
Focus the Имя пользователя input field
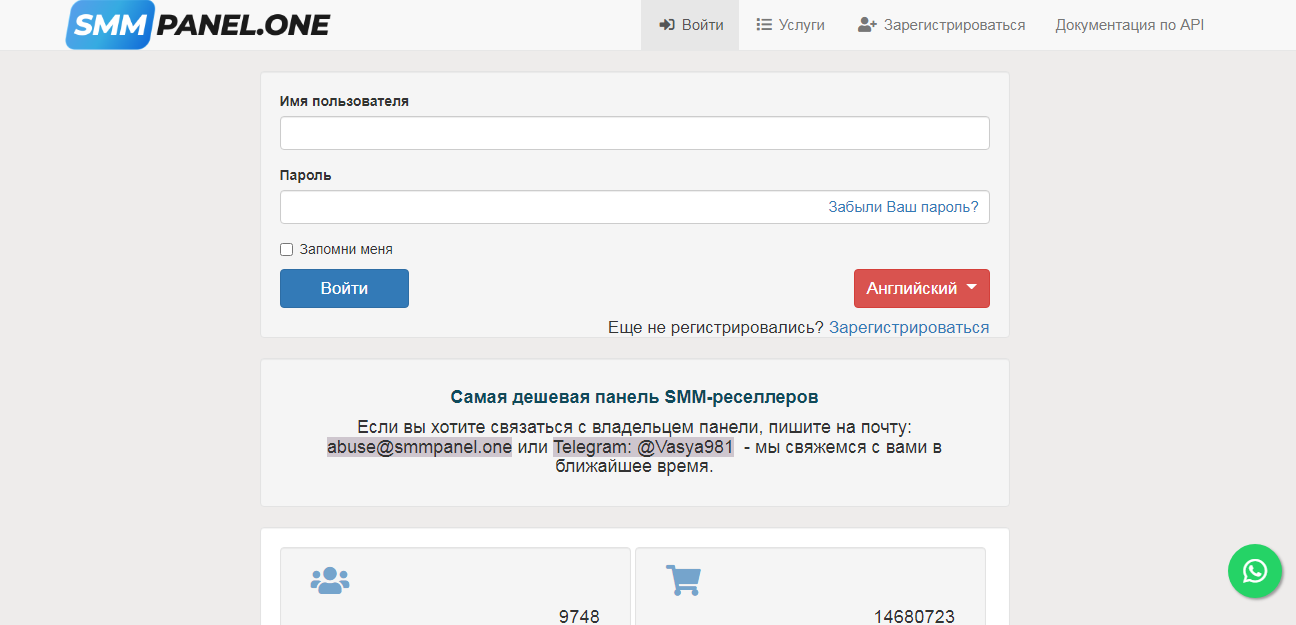(634, 133)
